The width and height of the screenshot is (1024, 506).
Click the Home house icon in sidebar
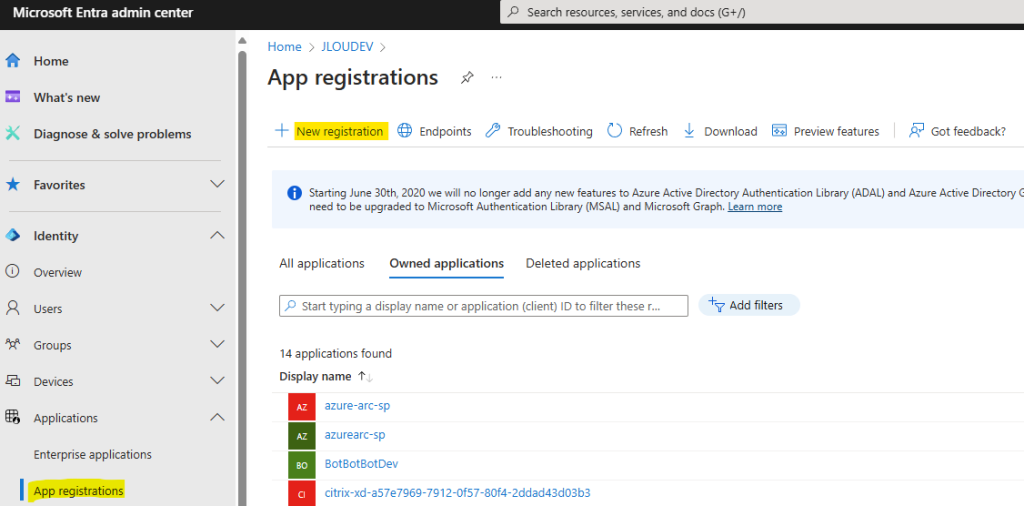(12, 61)
